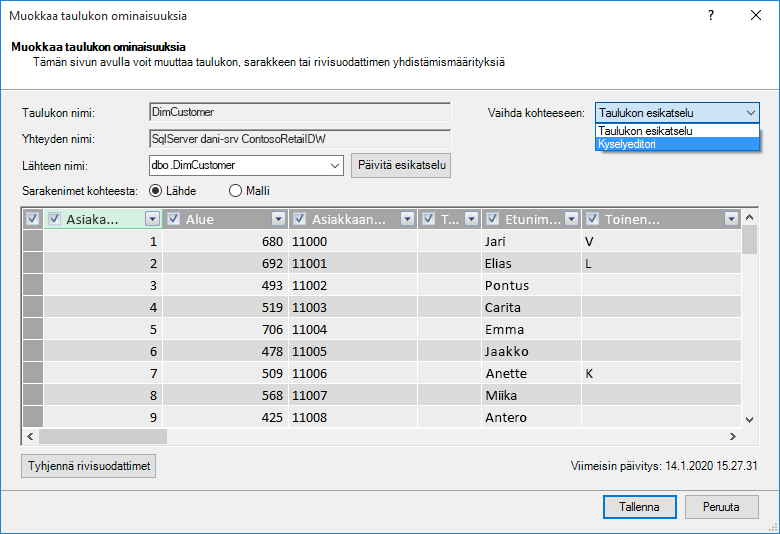Click the cell containing Miika
Screen dimensions: 780x534
[531, 395]
